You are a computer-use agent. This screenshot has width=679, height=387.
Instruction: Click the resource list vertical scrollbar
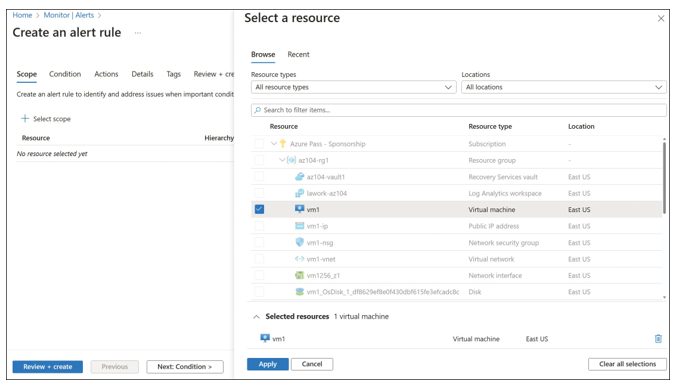pyautogui.click(x=664, y=177)
